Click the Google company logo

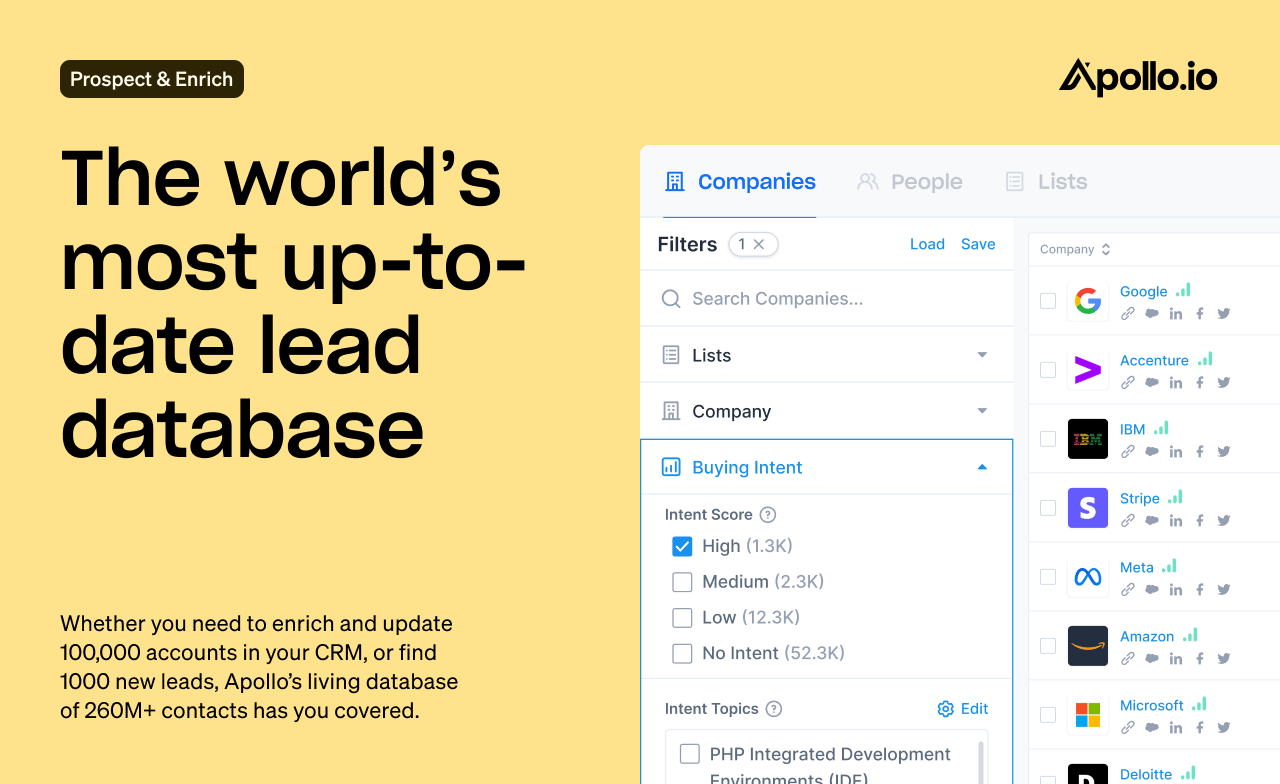[x=1088, y=301]
